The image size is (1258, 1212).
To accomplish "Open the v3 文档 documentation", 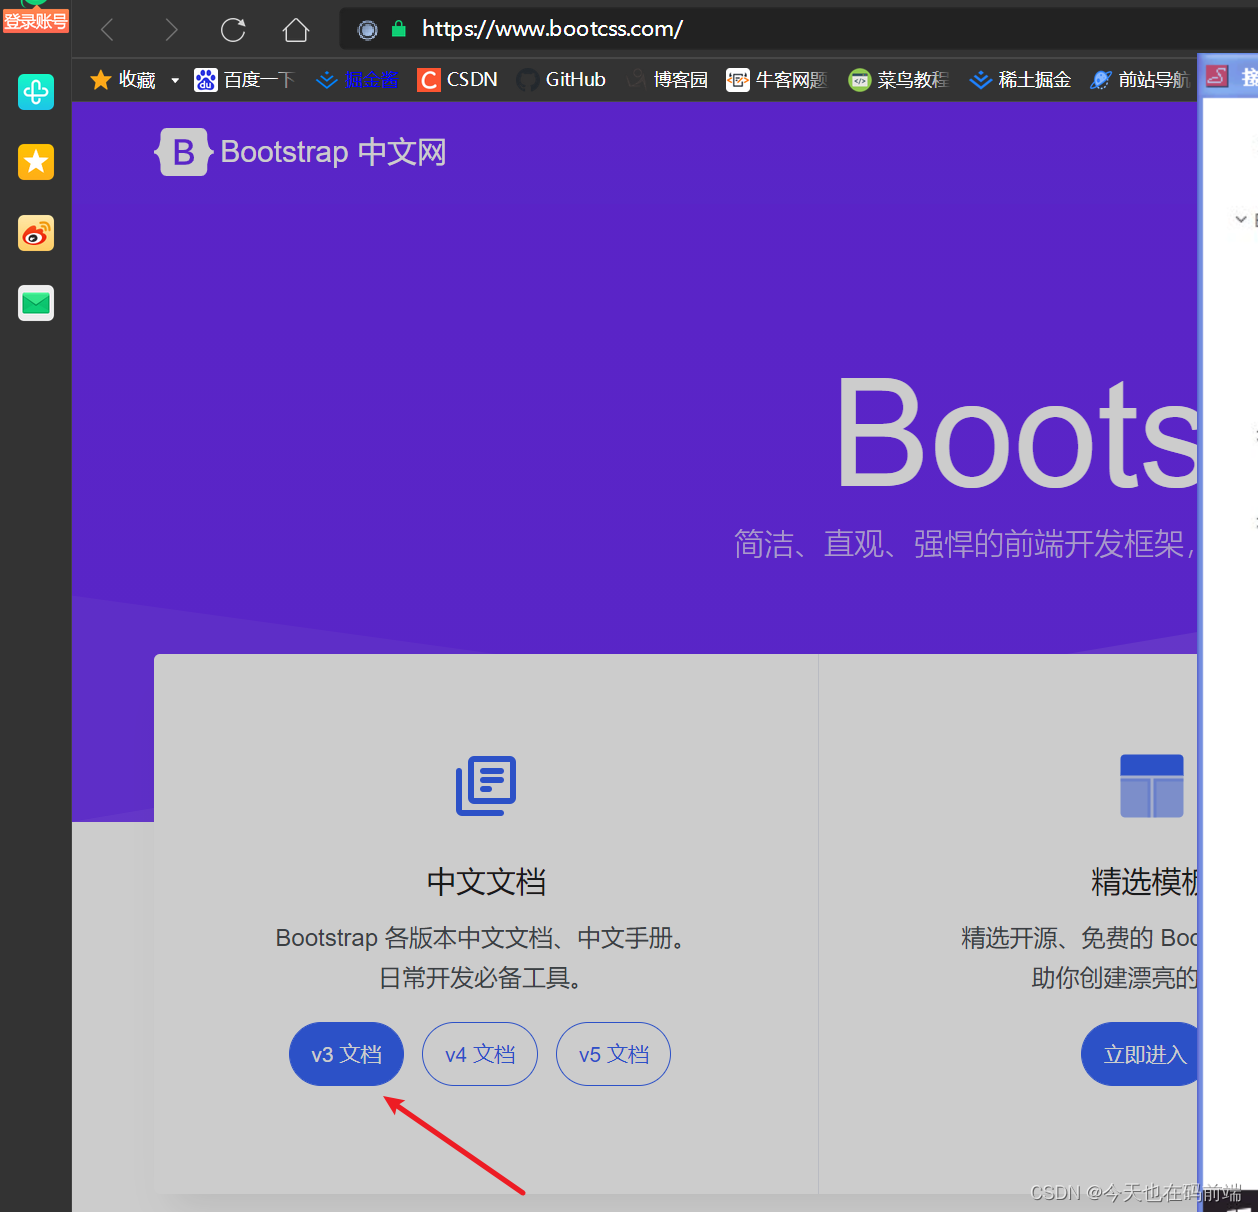I will [x=346, y=1053].
